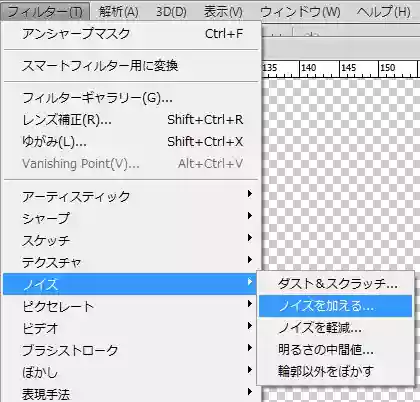This screenshot has width=420, height=402.
Task: Apply アンシャープマスク filter again
Action: click(131, 34)
